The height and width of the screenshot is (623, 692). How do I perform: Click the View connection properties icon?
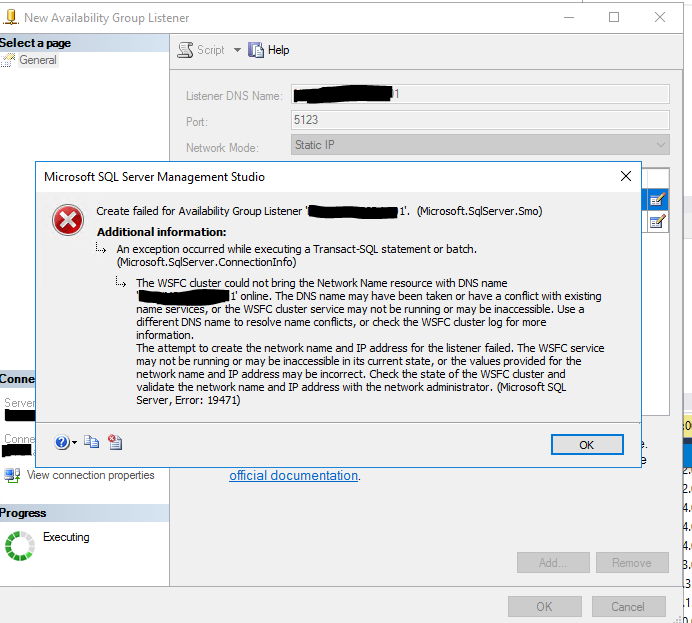[12, 475]
